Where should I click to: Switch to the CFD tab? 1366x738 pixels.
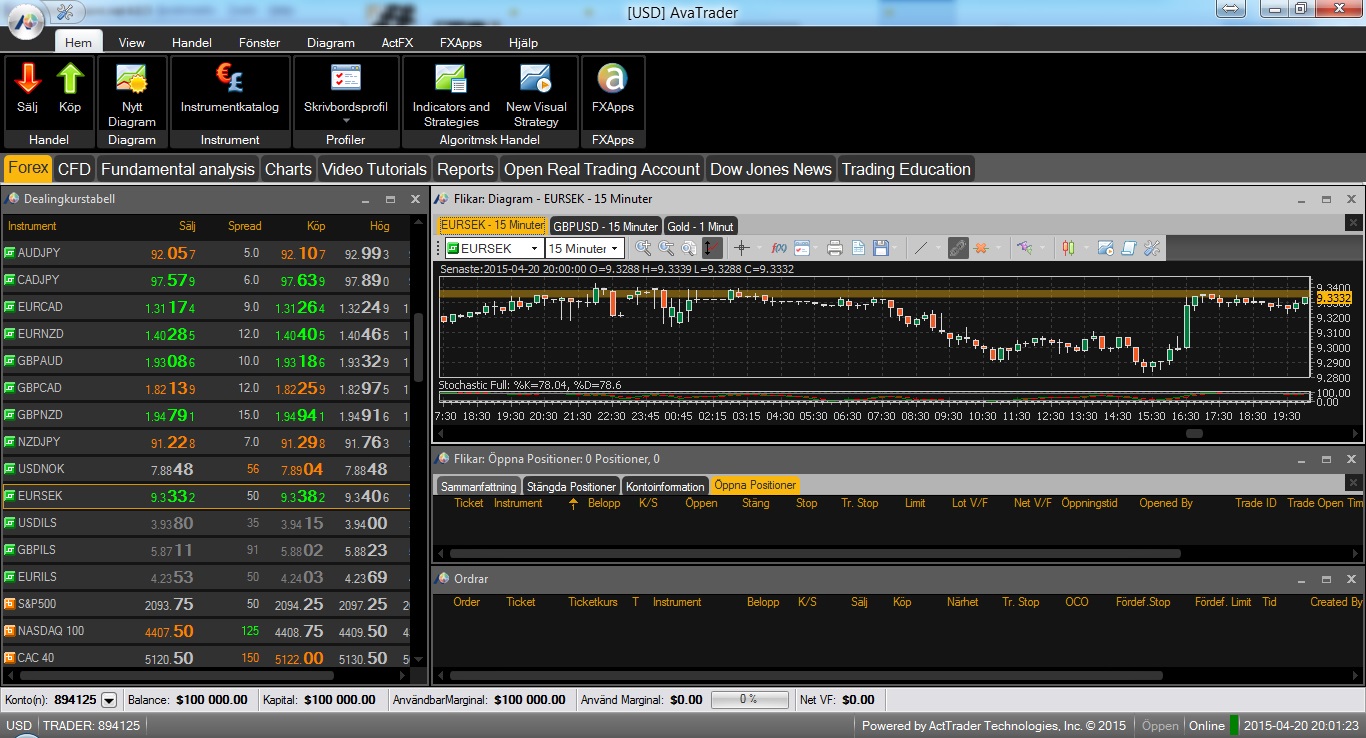pos(74,169)
